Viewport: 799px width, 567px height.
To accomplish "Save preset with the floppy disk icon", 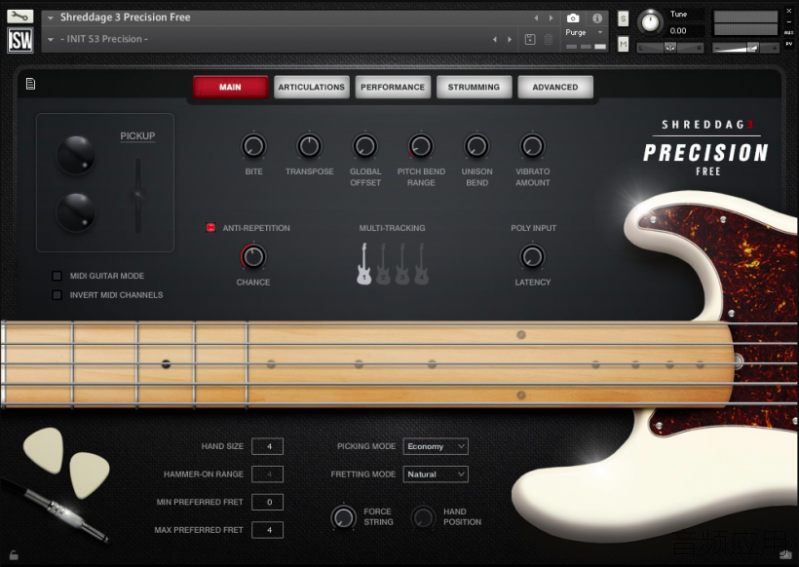I will [530, 39].
